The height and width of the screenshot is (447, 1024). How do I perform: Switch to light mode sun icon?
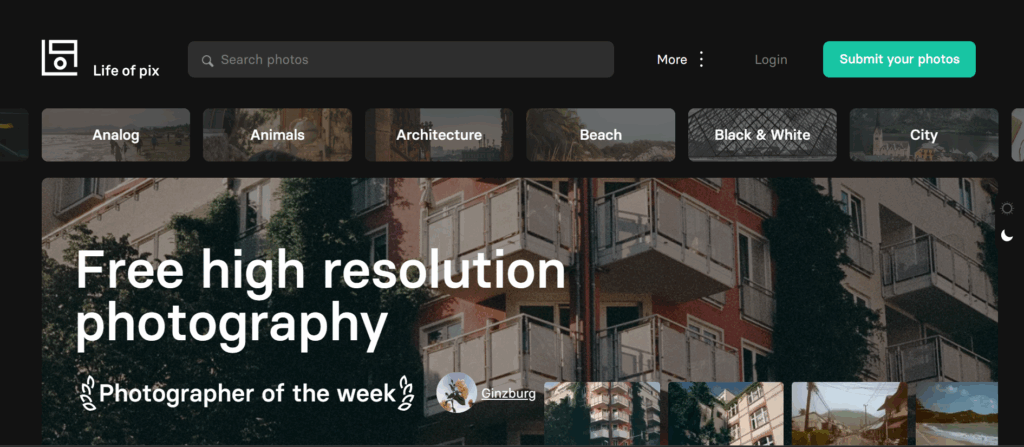coord(1007,208)
